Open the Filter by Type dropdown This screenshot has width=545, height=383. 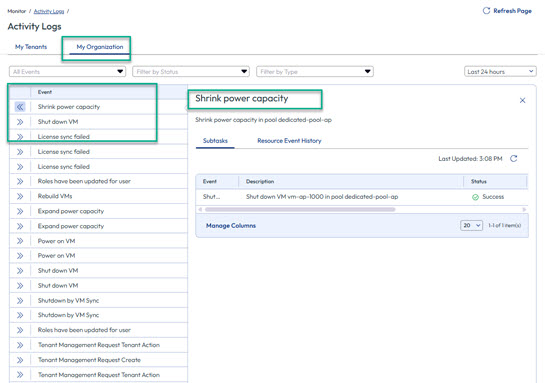[315, 72]
